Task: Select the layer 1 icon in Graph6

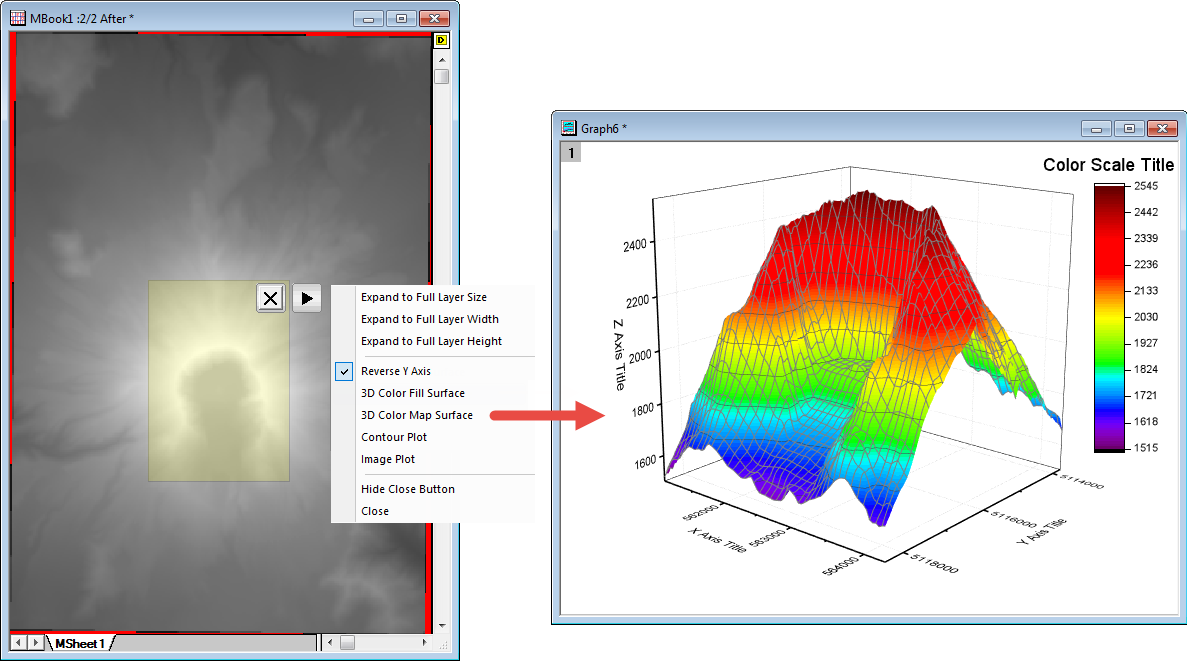Action: 571,151
